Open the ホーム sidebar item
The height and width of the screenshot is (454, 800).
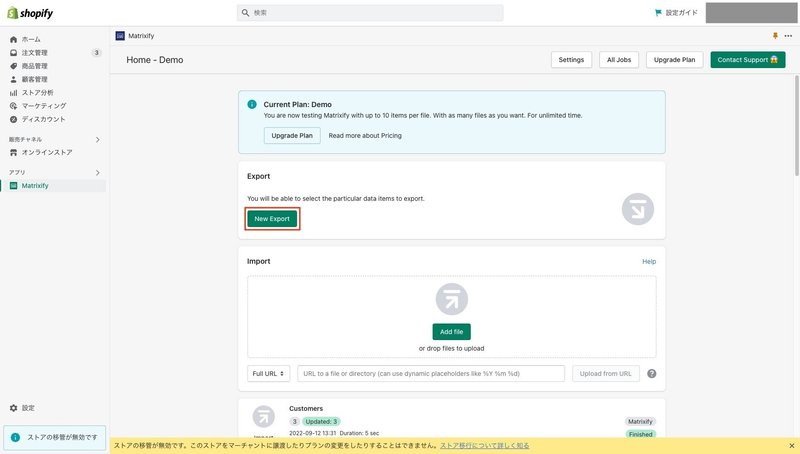[x=31, y=39]
